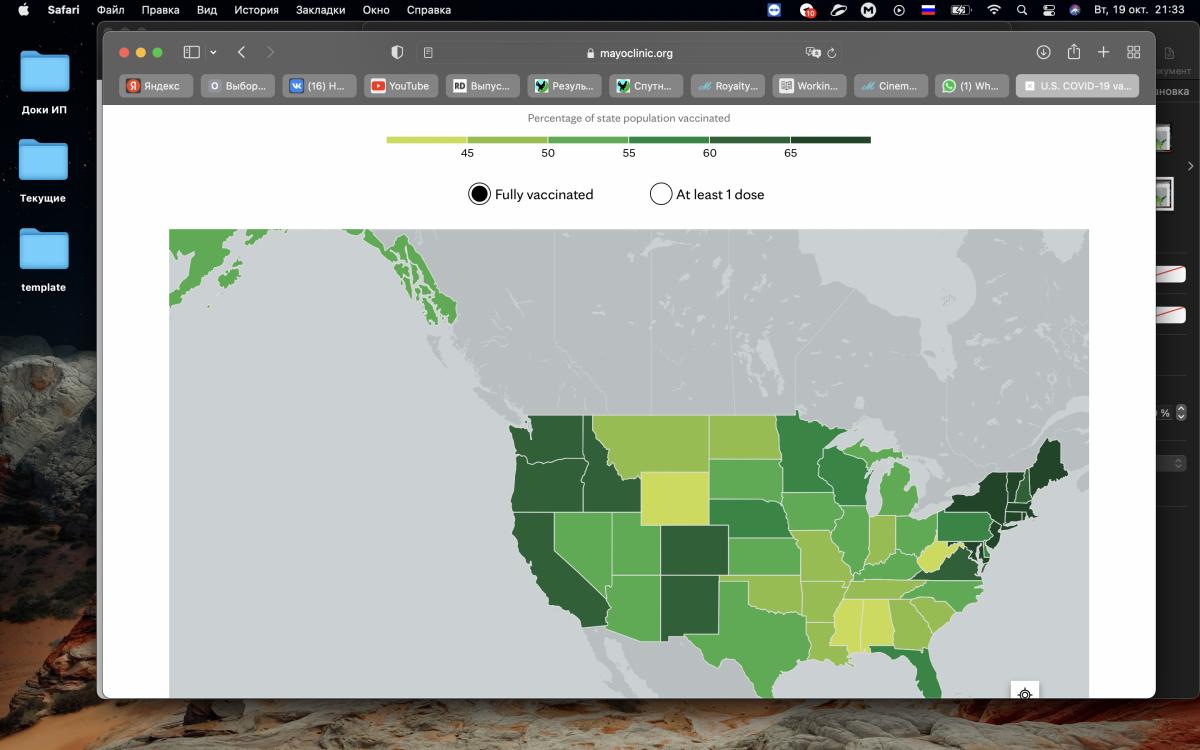Image resolution: width=1200 pixels, height=750 pixels.
Task: Toggle the Safari sidebar button
Action: (x=192, y=52)
